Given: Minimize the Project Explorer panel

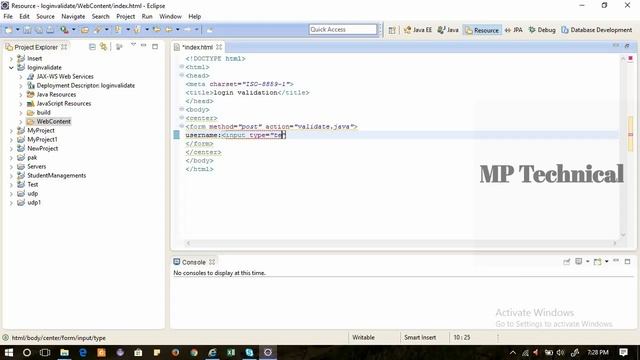Looking at the screenshot, I should (143, 46).
